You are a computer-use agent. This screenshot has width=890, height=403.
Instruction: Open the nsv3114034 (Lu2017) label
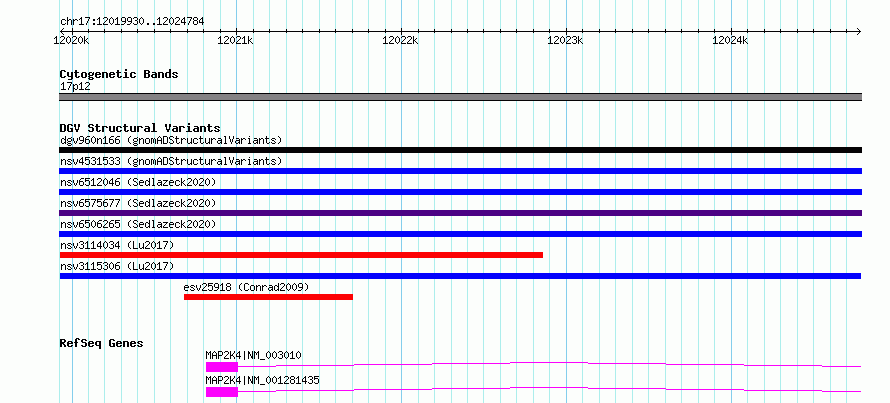click(116, 245)
